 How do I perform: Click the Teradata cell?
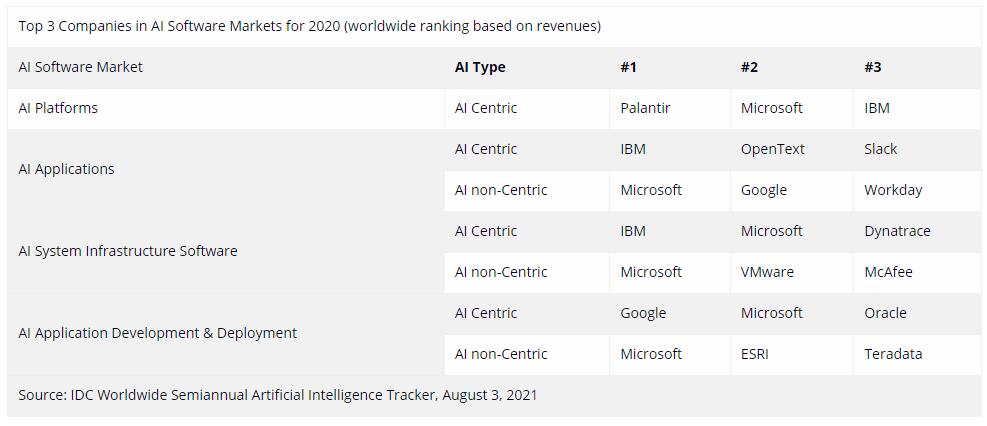click(893, 354)
